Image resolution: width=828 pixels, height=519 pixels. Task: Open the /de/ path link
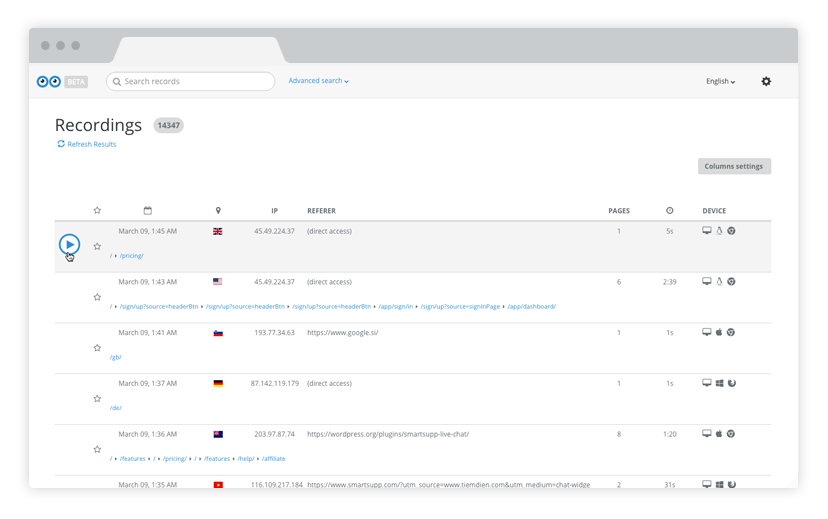click(x=116, y=408)
